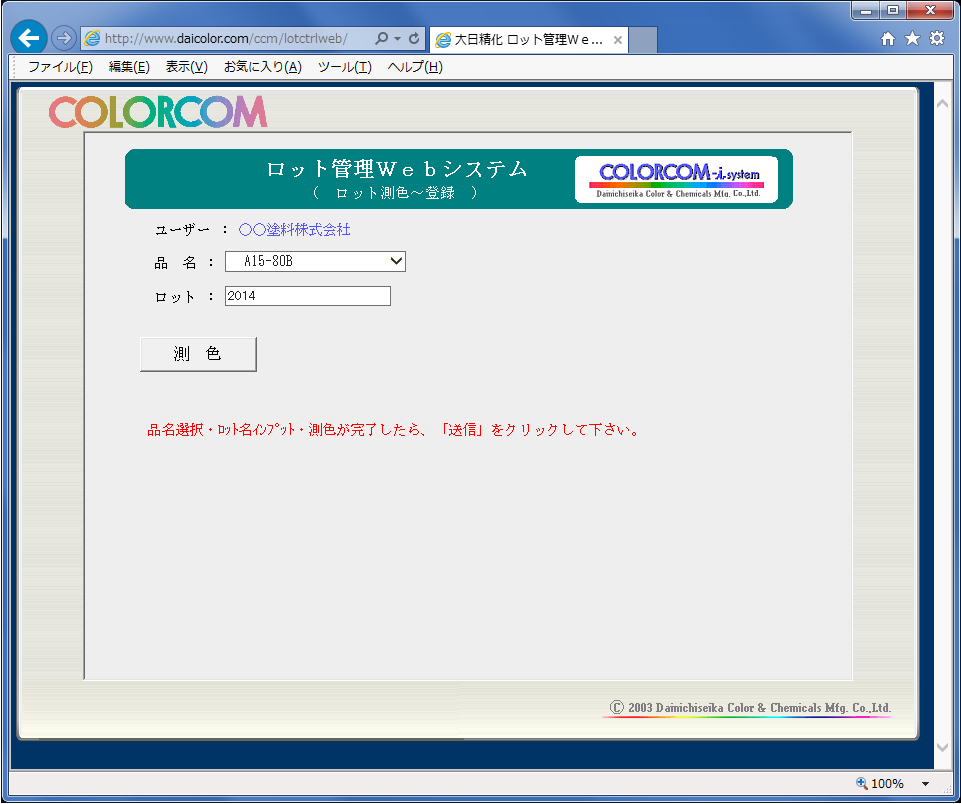Screen dimensions: 961x804
Task: Open the 編集(E) menu
Action: coord(129,67)
